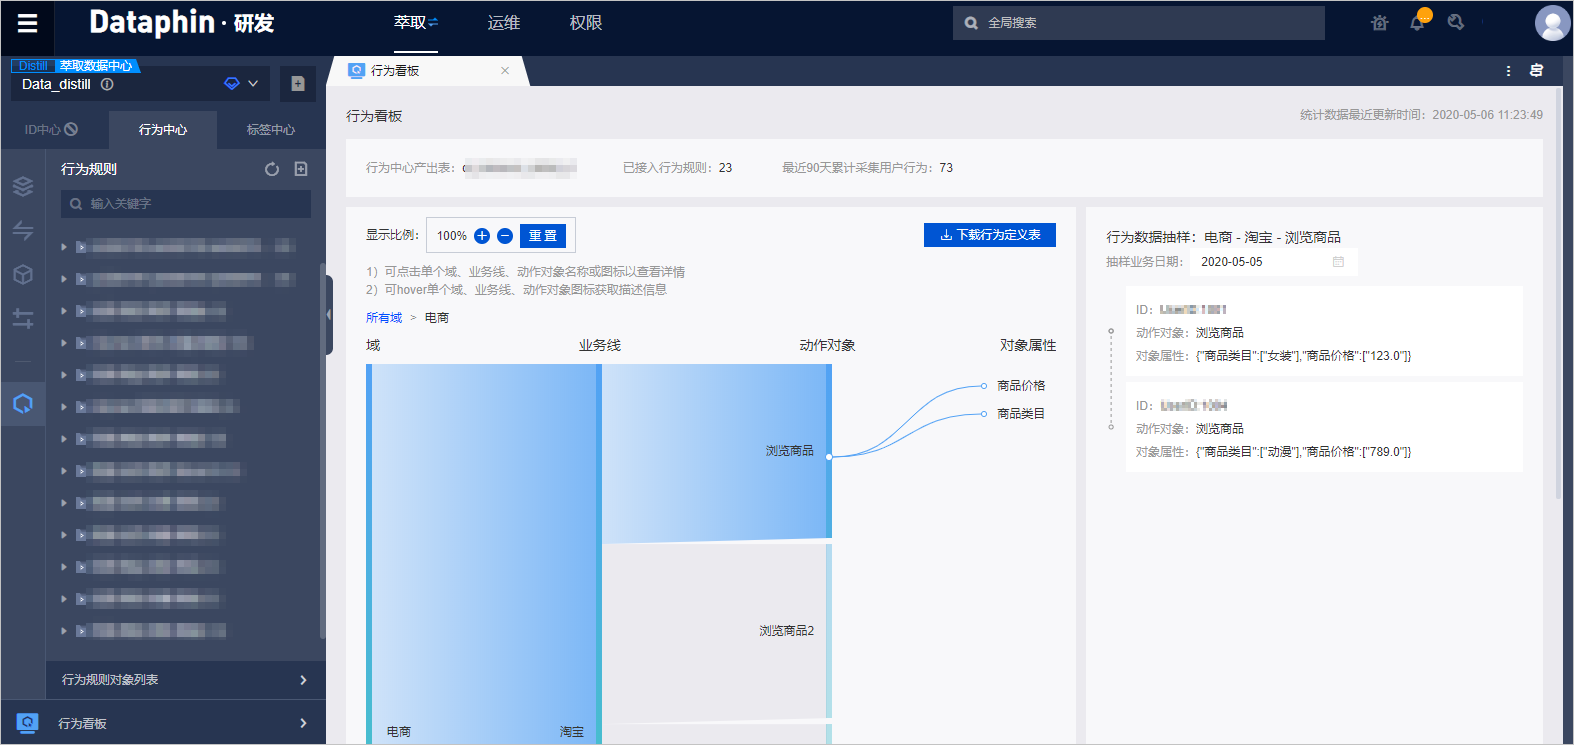Image resolution: width=1574 pixels, height=745 pixels.
Task: Switch to 运维 top menu
Action: (x=504, y=23)
